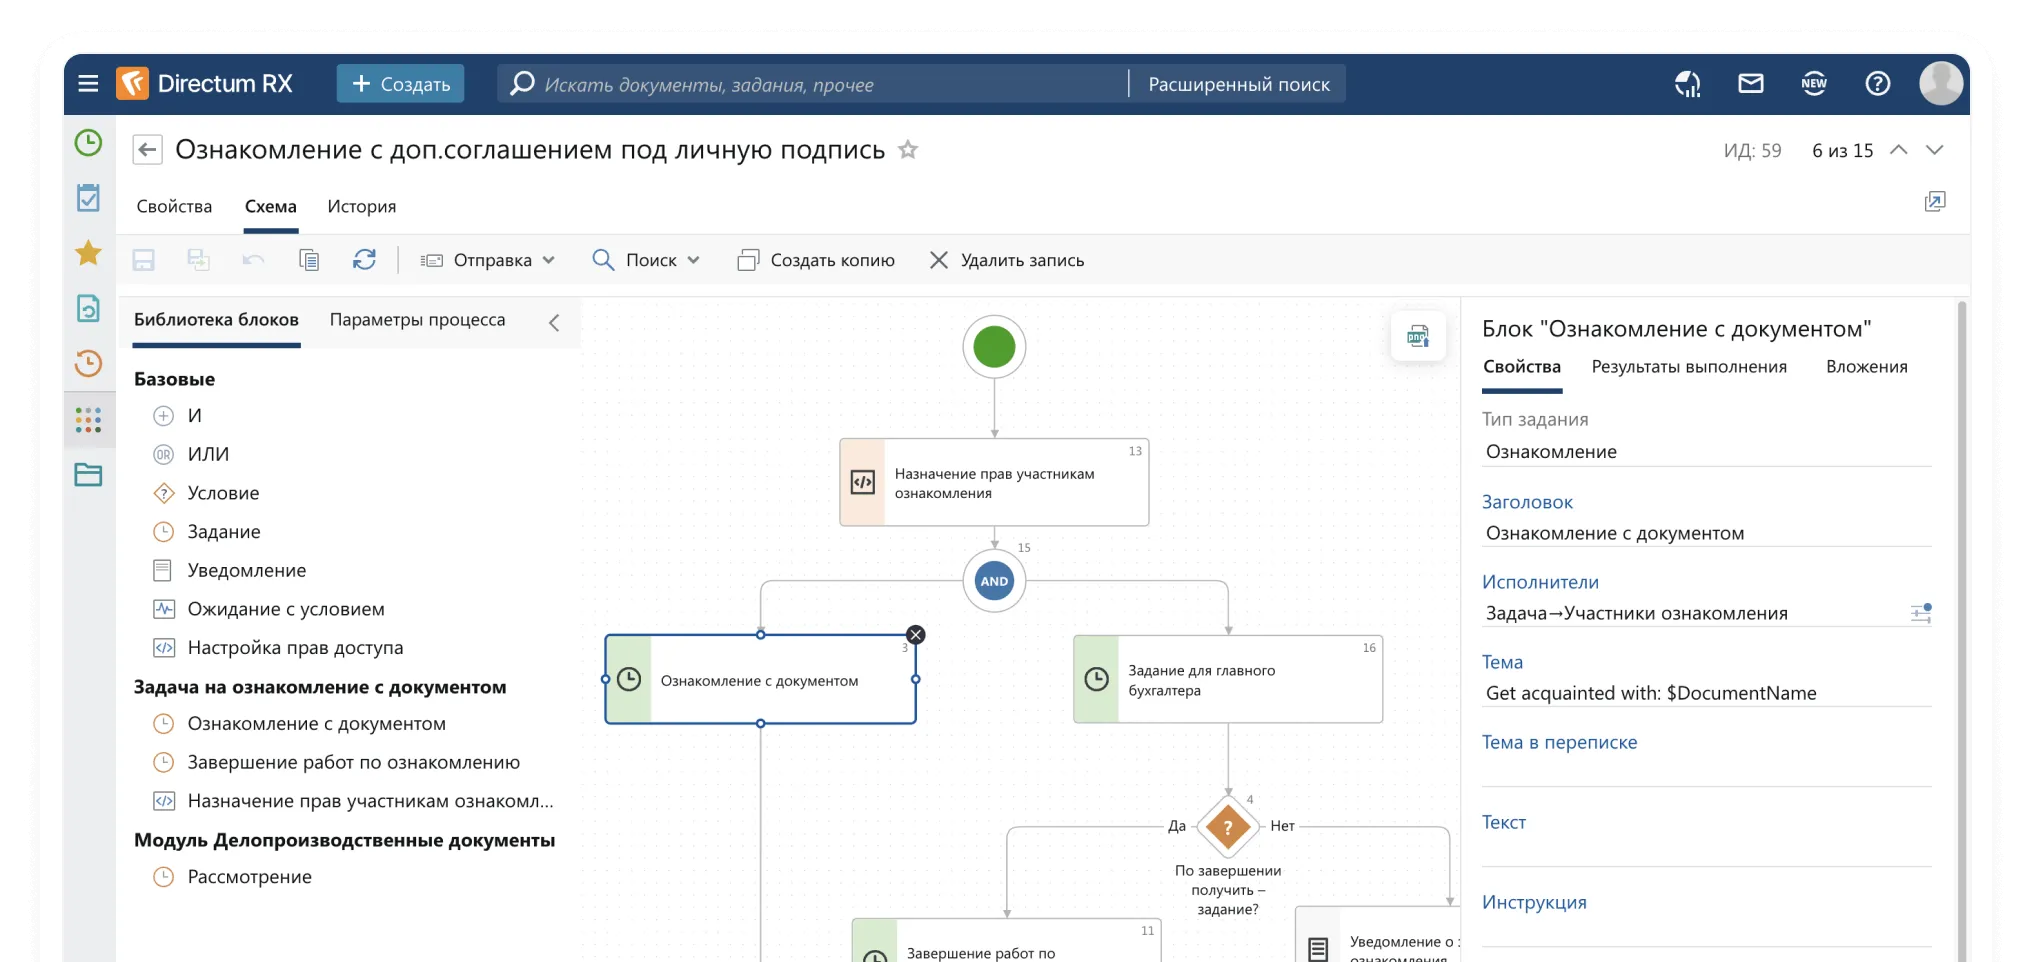Open the Исполнители settings sliders icon
This screenshot has width=2032, height=962.
1920,613
